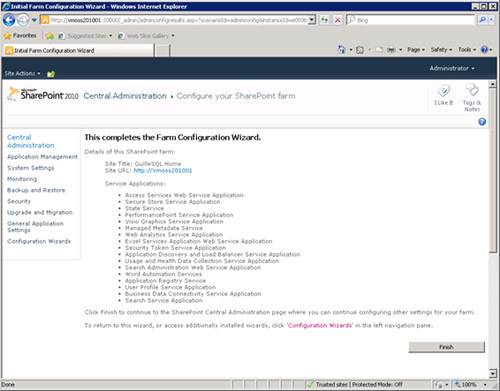
Task: Click the Home icon in command bar
Action: point(341,50)
